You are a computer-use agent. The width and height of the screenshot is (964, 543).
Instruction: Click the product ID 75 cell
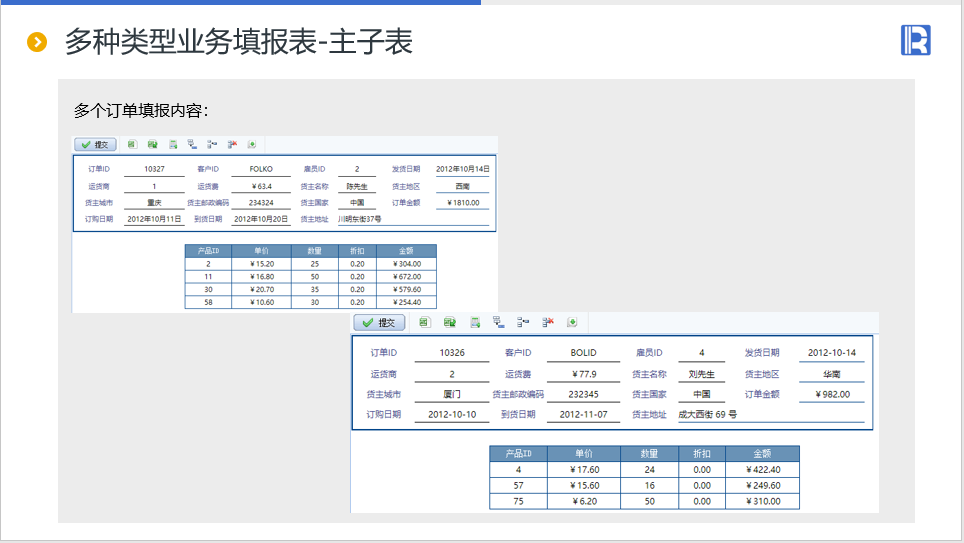518,501
